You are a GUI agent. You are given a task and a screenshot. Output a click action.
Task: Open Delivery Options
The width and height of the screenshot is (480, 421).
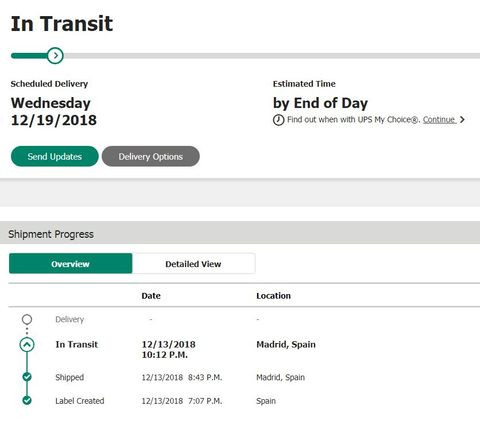coord(151,156)
